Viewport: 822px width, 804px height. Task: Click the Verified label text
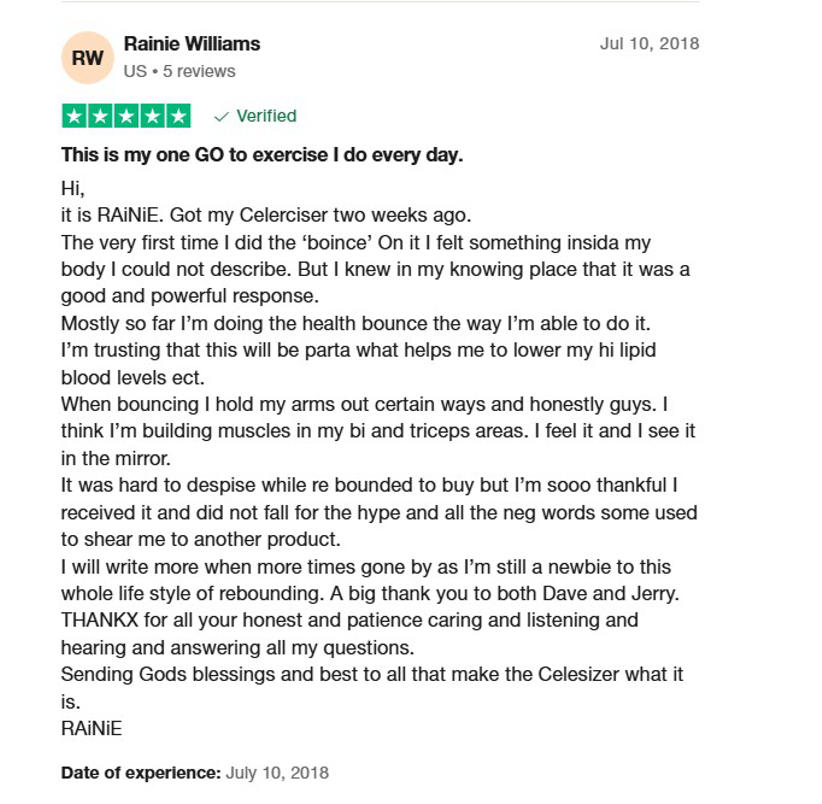tap(266, 115)
